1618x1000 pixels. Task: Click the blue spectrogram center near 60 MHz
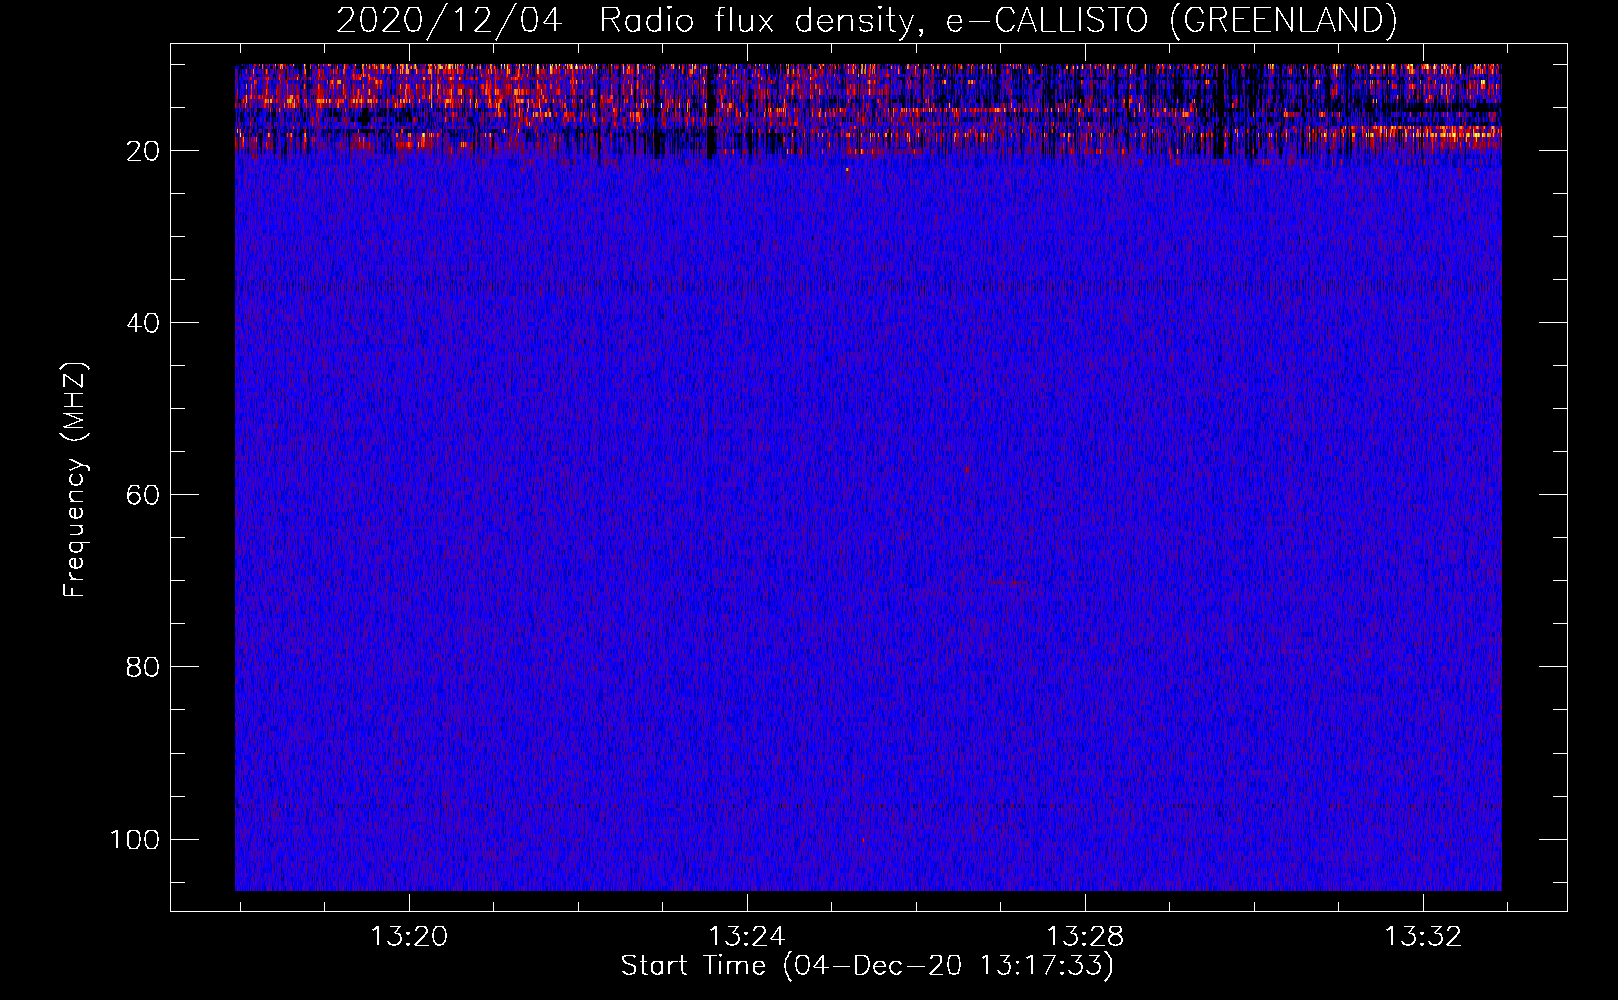pyautogui.click(x=868, y=495)
